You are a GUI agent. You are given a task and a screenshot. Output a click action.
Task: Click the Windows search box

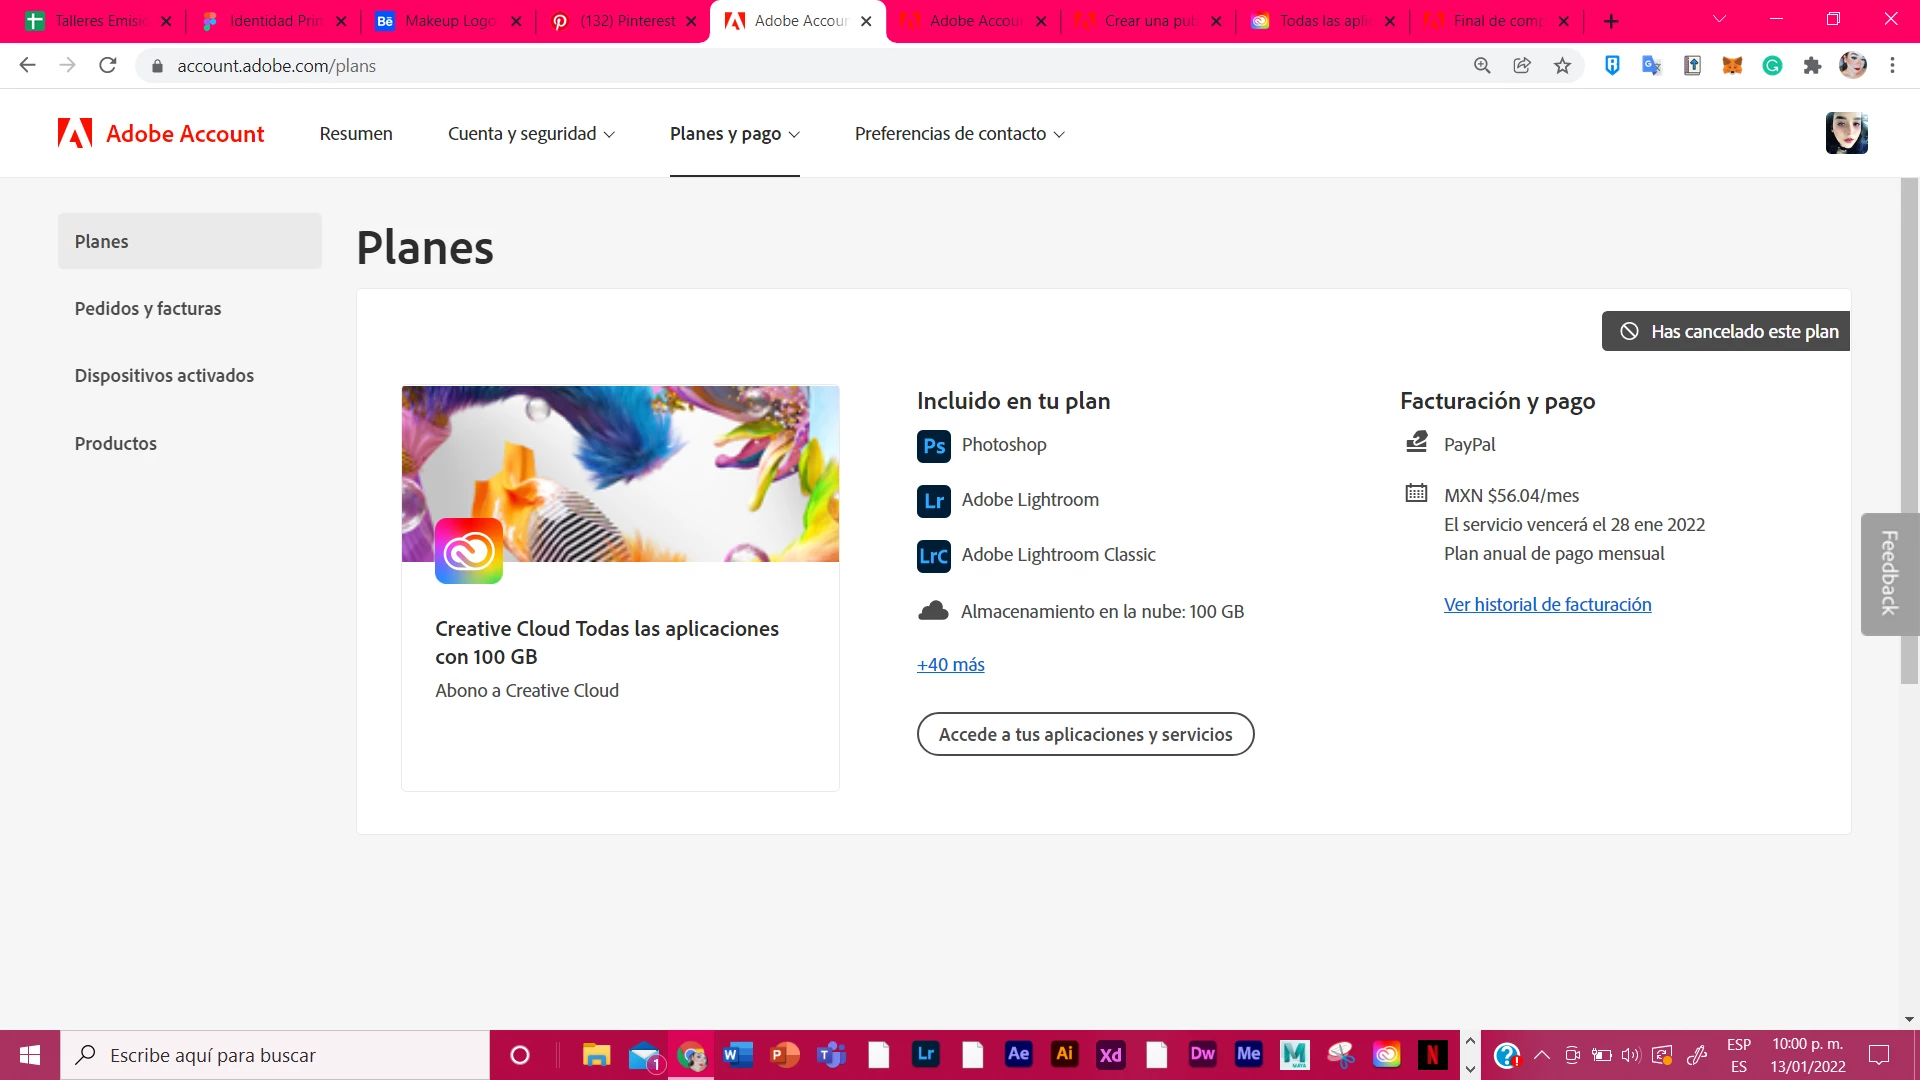[x=275, y=1055]
